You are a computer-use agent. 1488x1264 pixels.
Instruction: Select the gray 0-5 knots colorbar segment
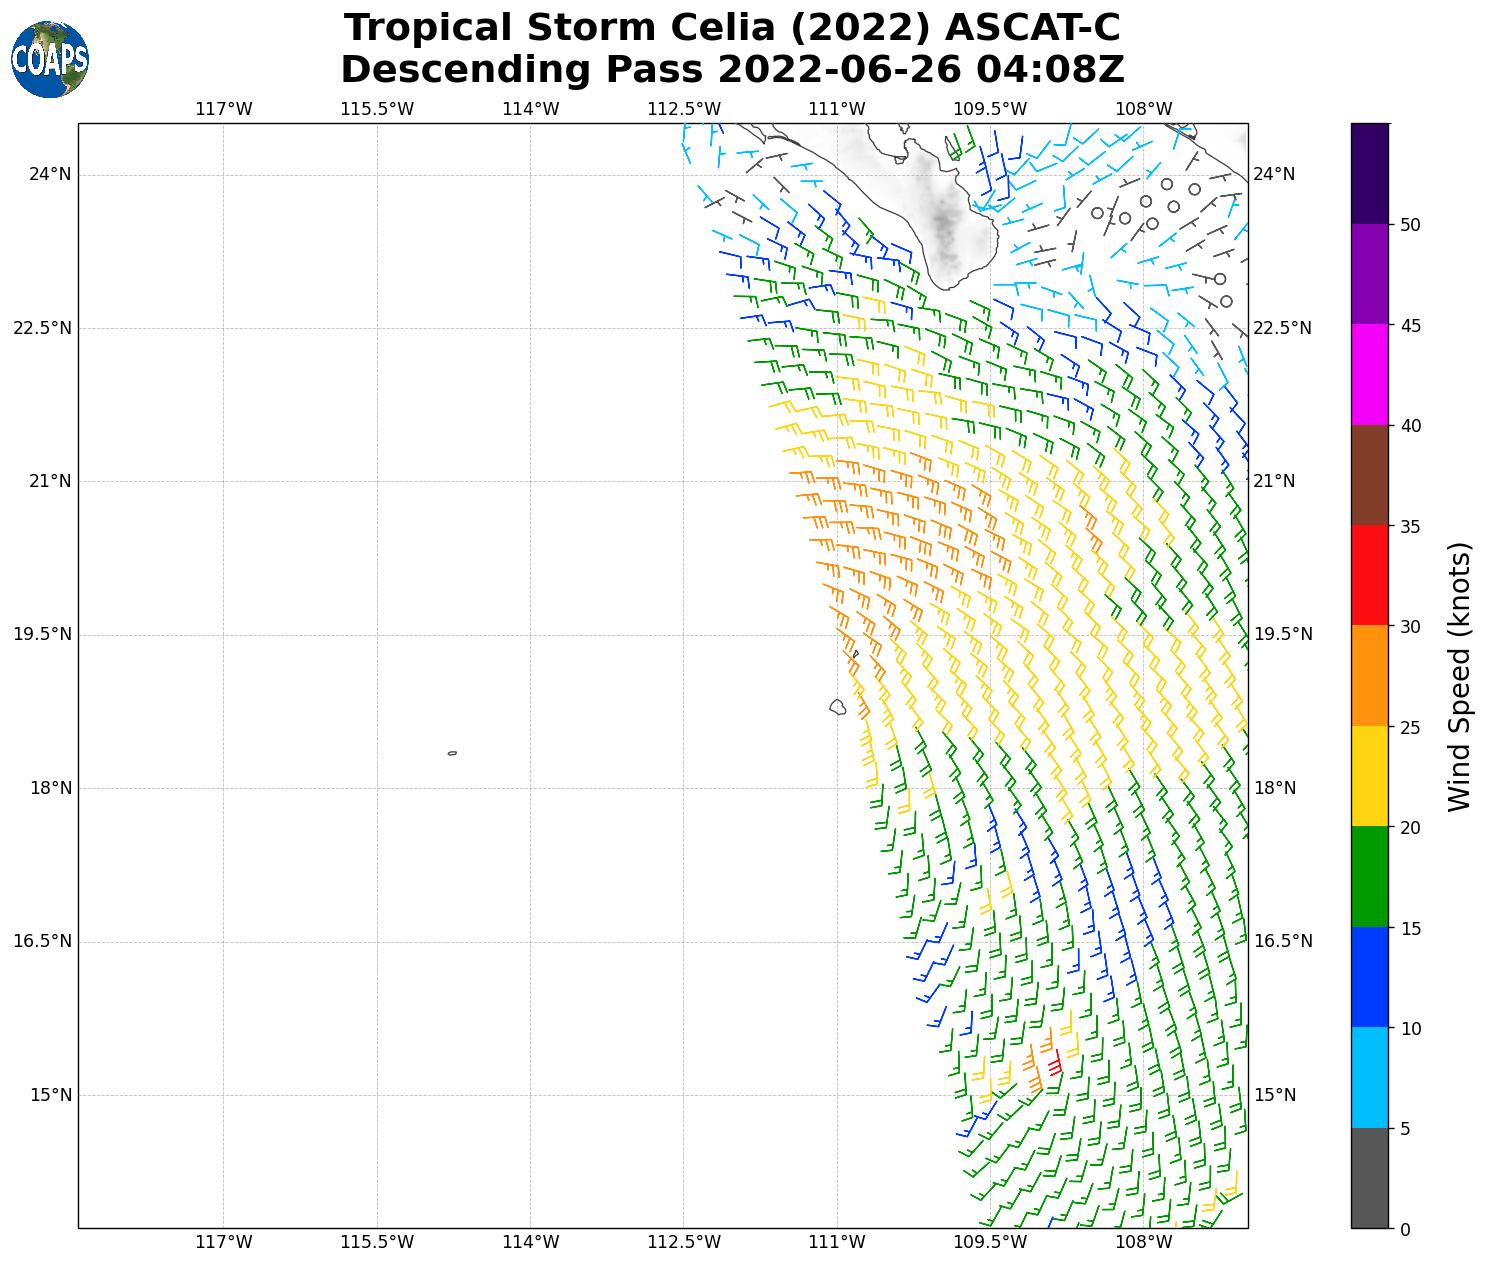point(1369,1178)
